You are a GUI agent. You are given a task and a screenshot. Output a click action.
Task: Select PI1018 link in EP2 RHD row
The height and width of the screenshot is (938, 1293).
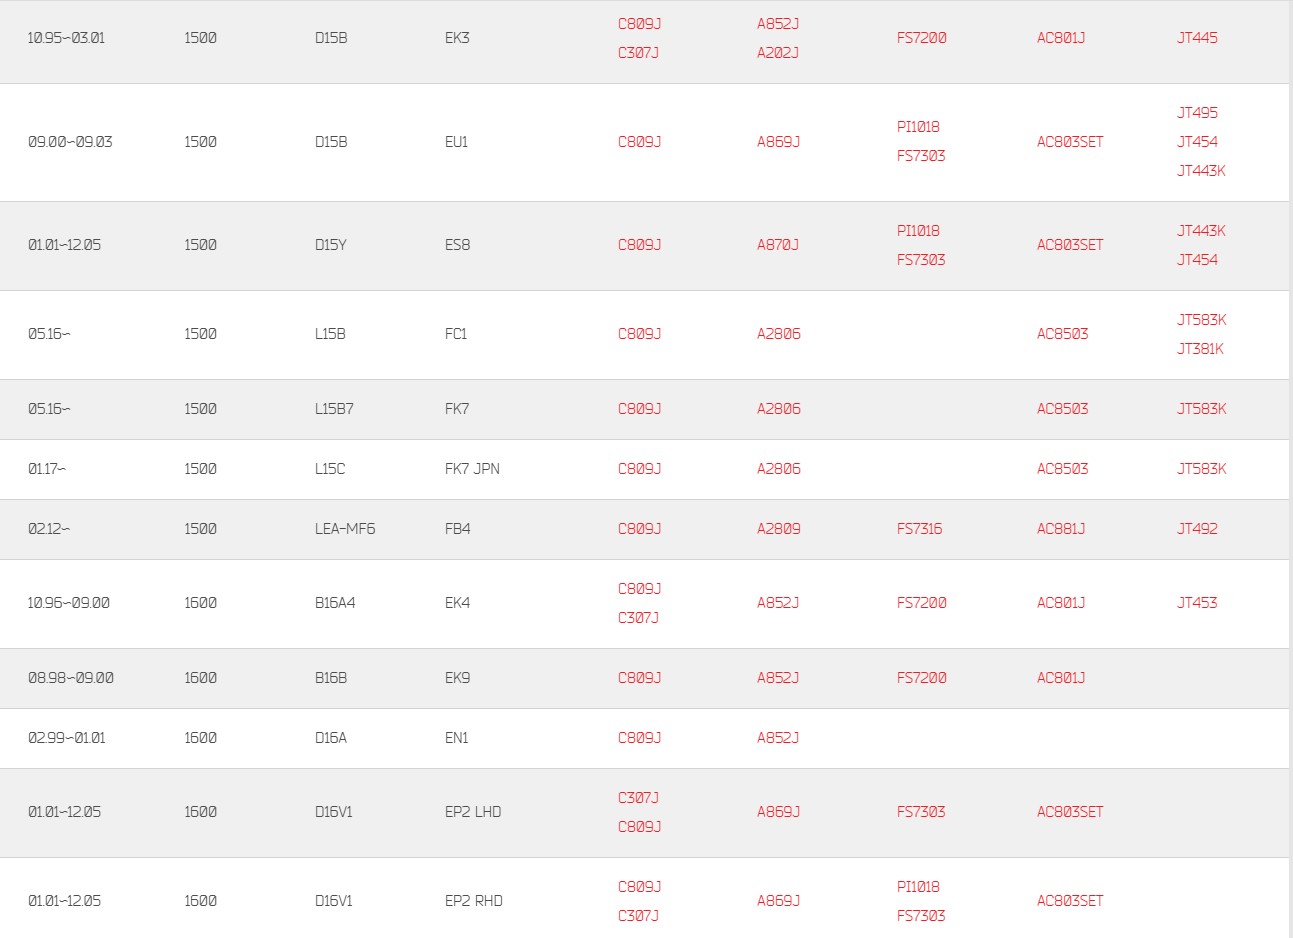pos(918,887)
